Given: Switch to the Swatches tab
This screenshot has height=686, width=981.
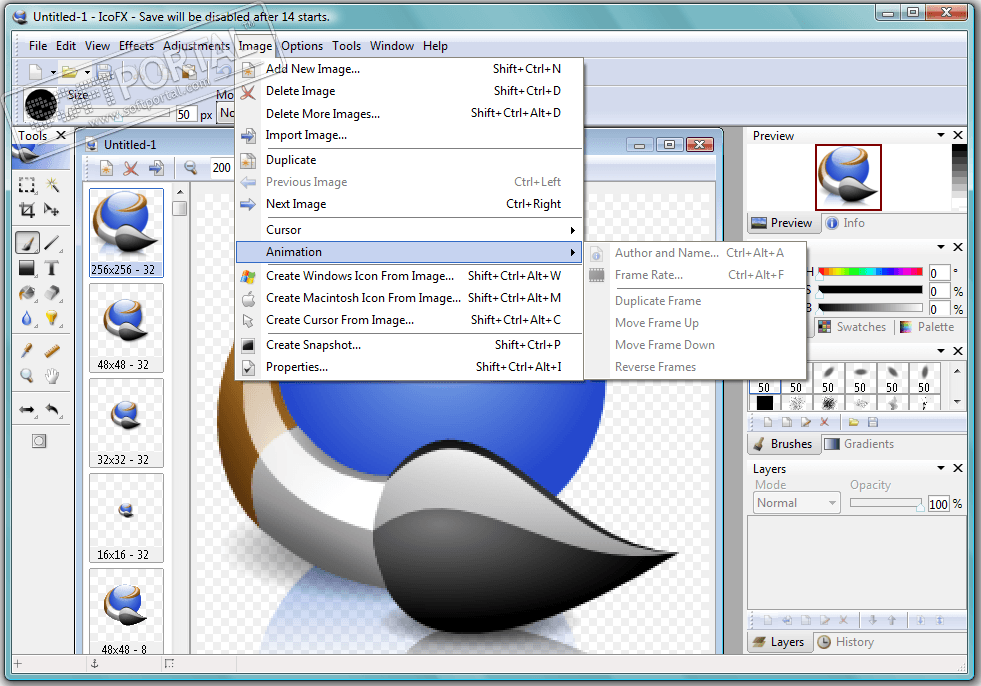Looking at the screenshot, I should [852, 327].
